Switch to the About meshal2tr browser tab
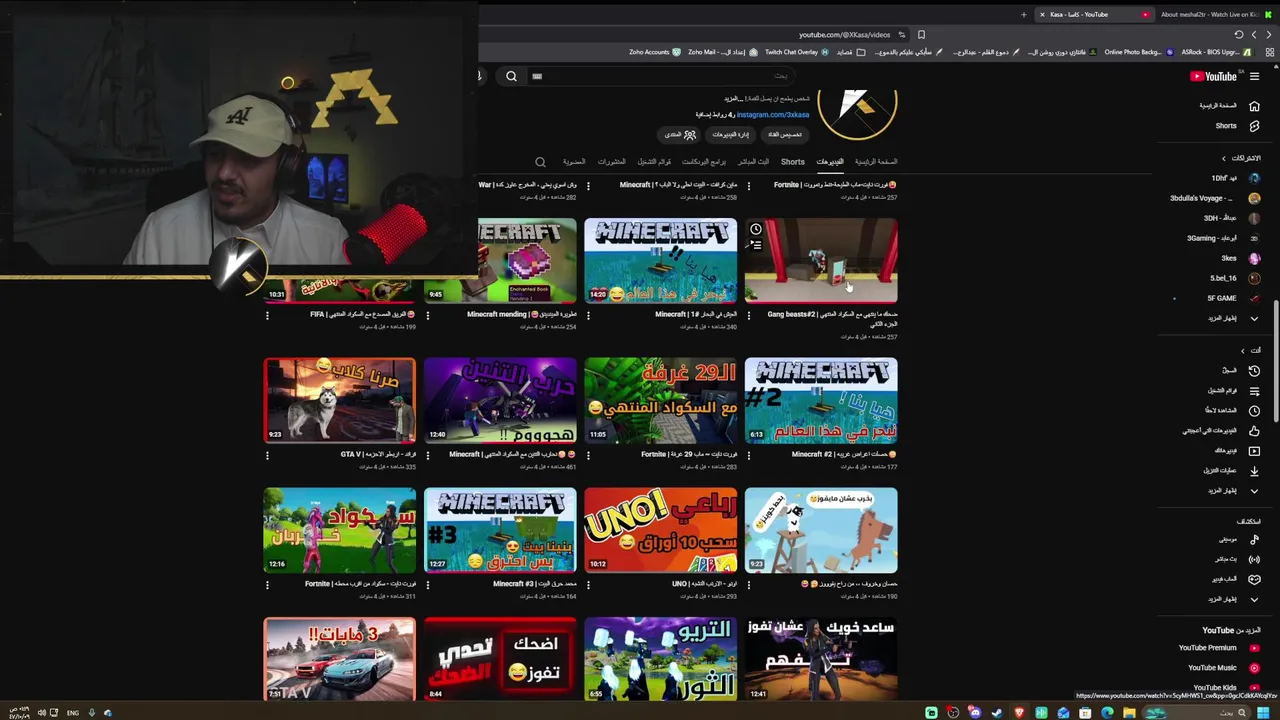Viewport: 1280px width, 720px height. [1215, 15]
